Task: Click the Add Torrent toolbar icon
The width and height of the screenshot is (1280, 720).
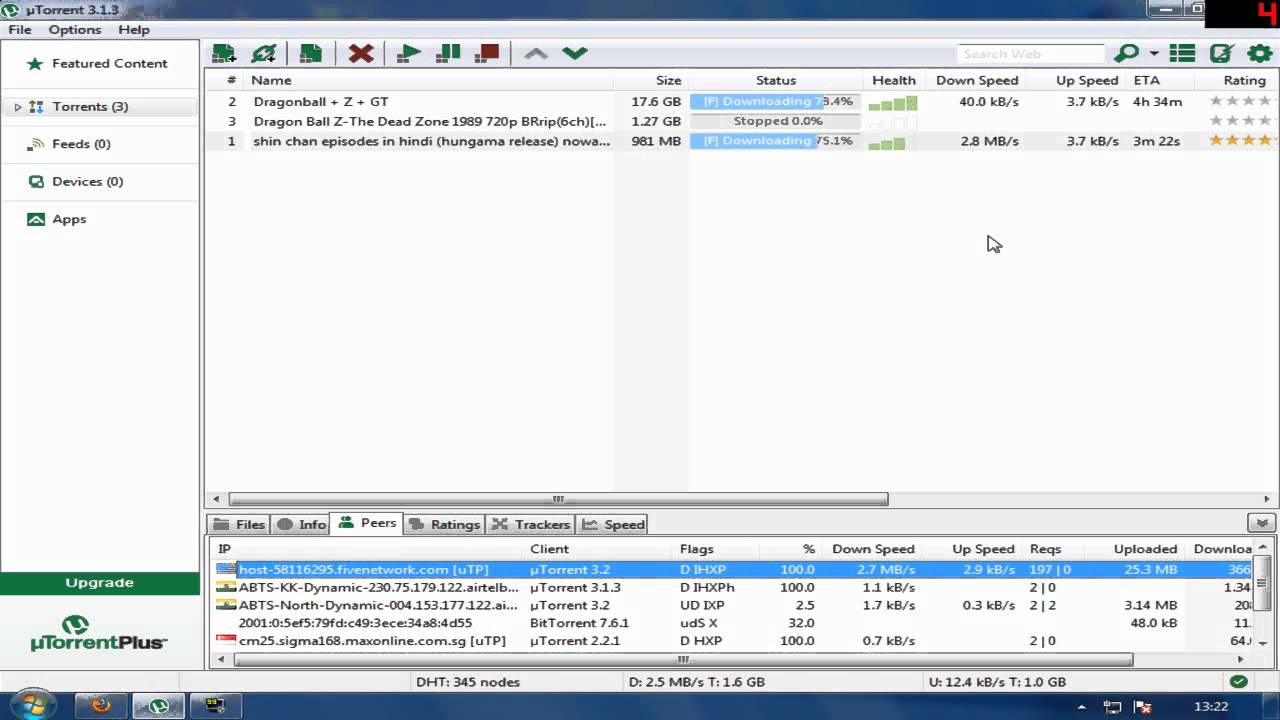Action: (x=224, y=53)
